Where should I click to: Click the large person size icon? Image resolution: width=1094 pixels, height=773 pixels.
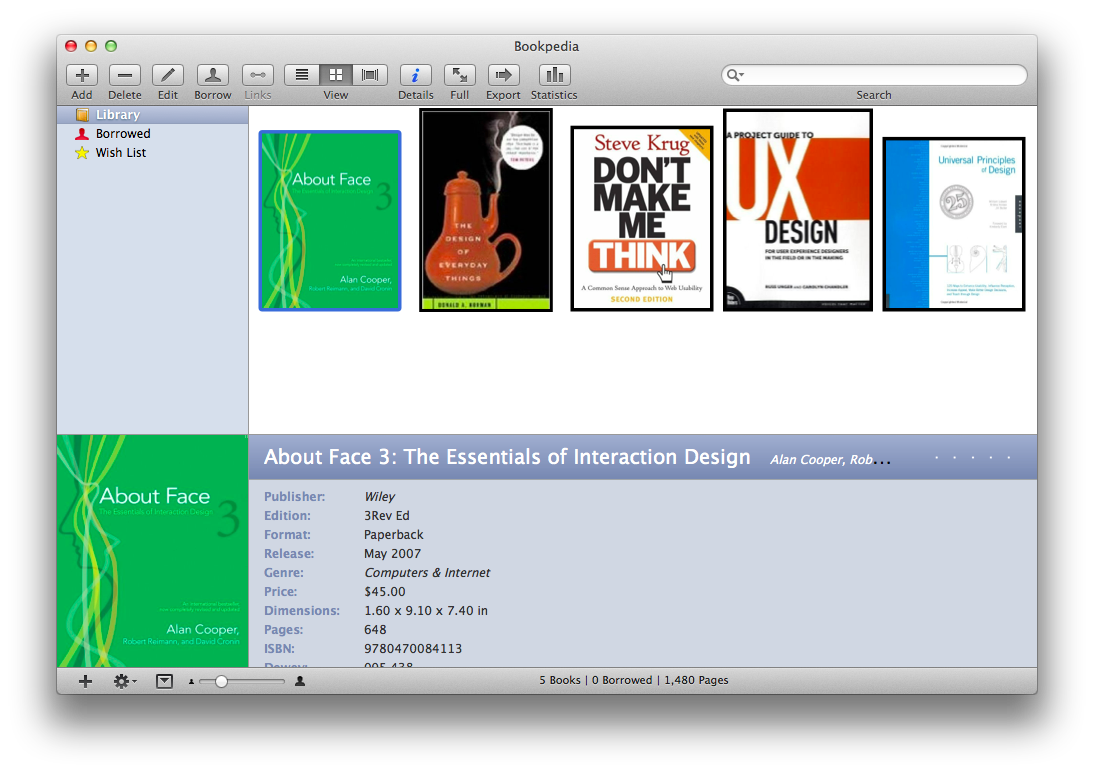(300, 681)
